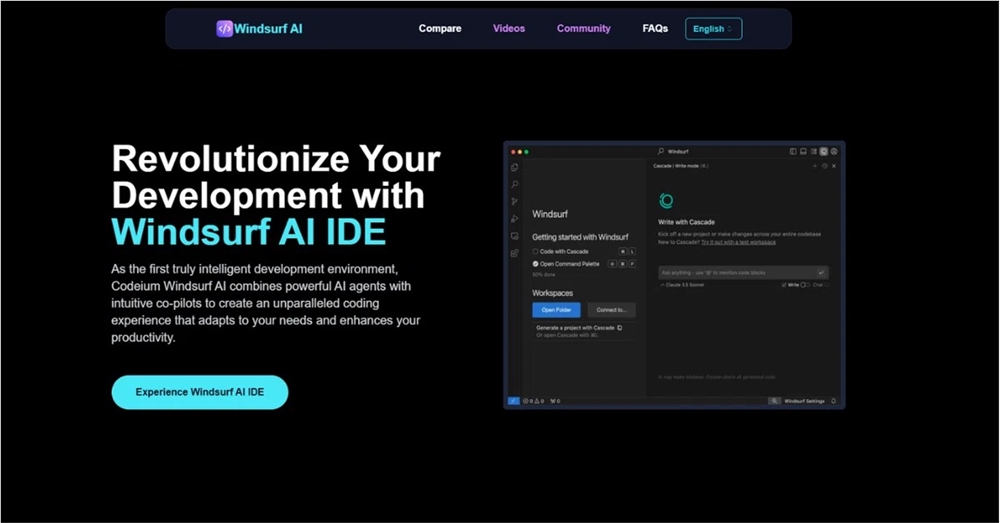
Task: Click the Connect to... workspace button
Action: (610, 310)
